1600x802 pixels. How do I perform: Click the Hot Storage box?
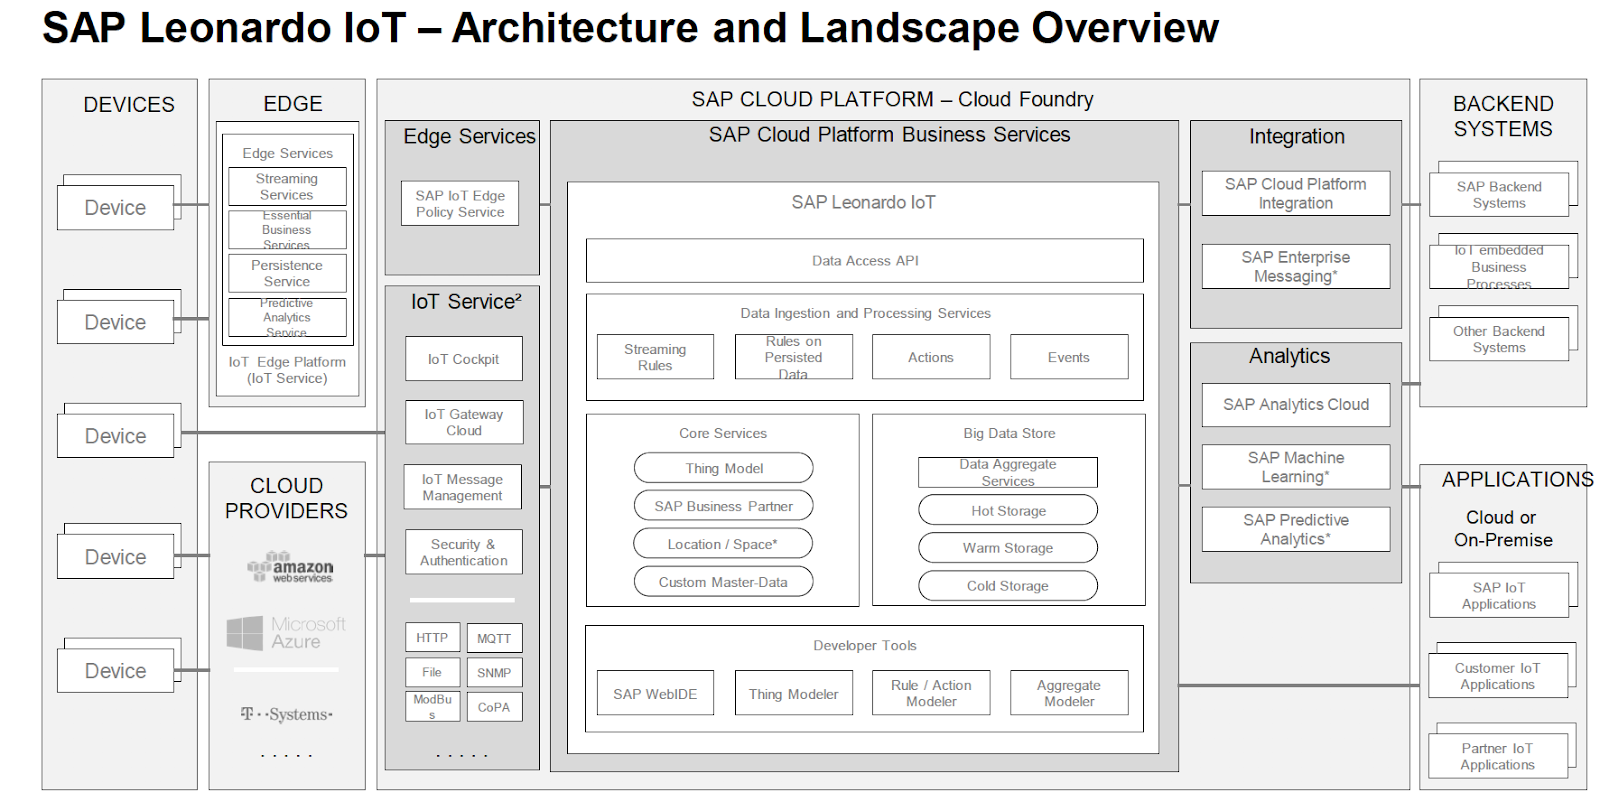[1008, 510]
